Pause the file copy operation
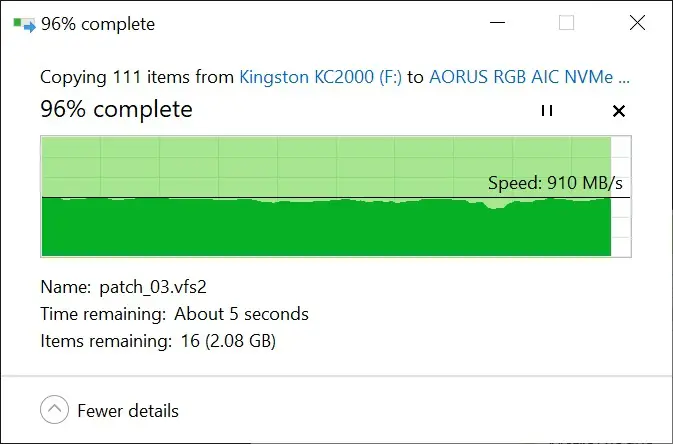The width and height of the screenshot is (673, 444). (547, 111)
